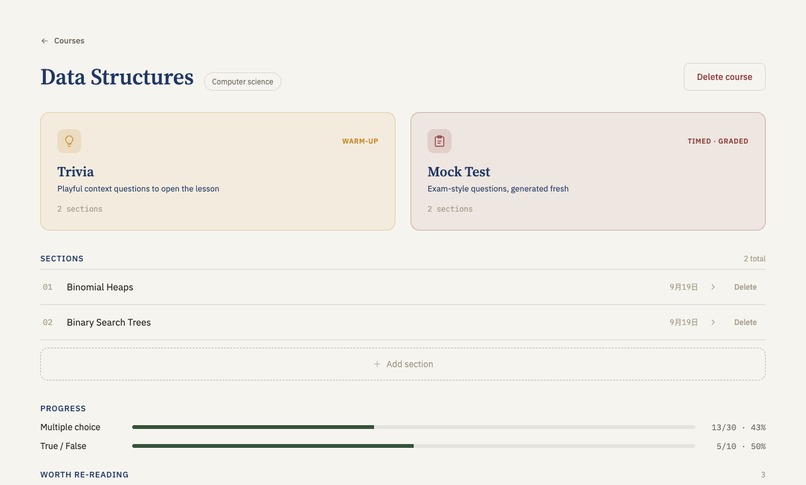Click '2 sections' under Trivia
Viewport: 806px width, 485px height.
click(x=80, y=209)
